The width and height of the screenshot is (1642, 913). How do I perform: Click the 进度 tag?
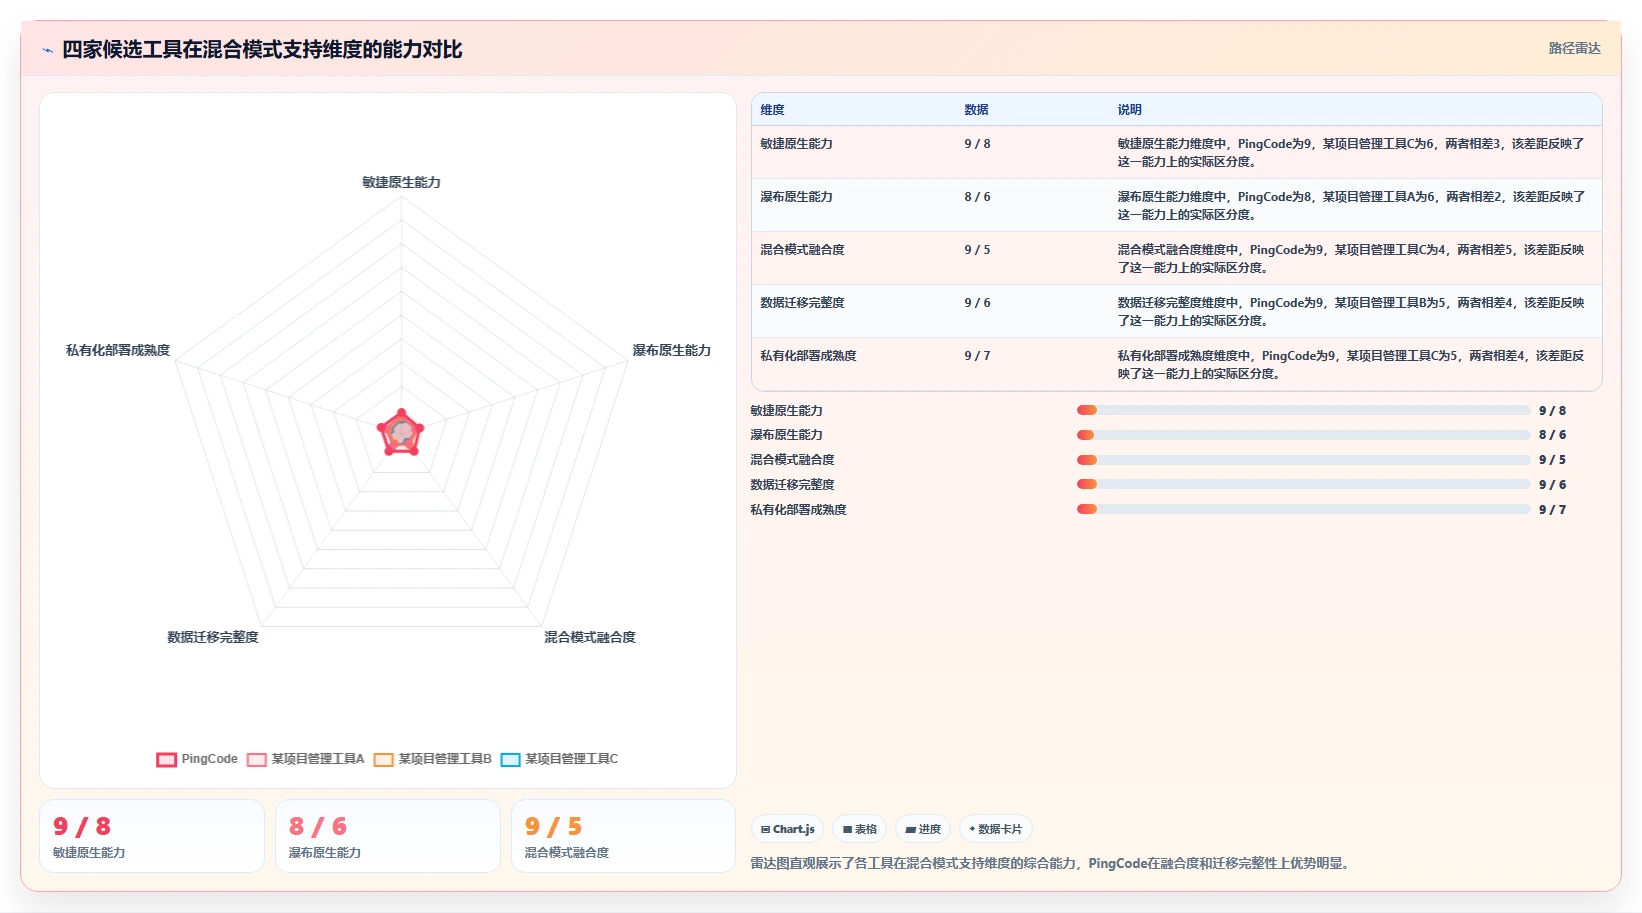coord(923,829)
